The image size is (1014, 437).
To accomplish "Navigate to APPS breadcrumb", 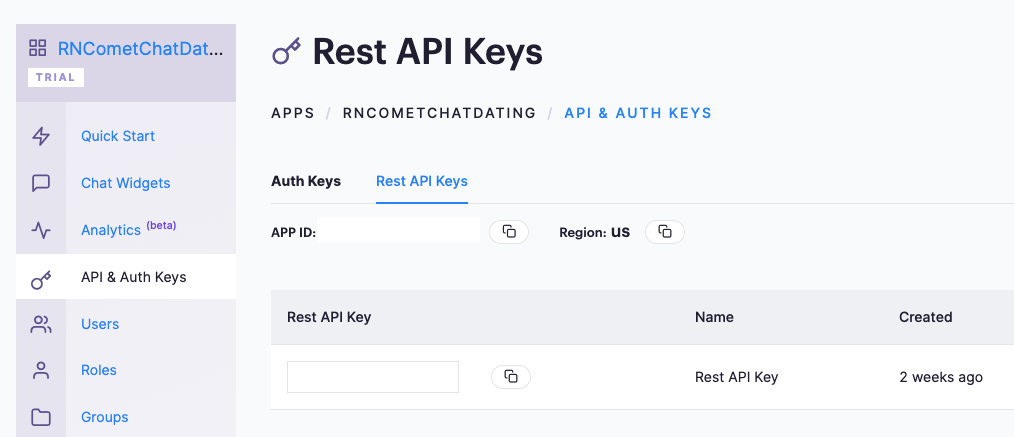I will point(293,113).
